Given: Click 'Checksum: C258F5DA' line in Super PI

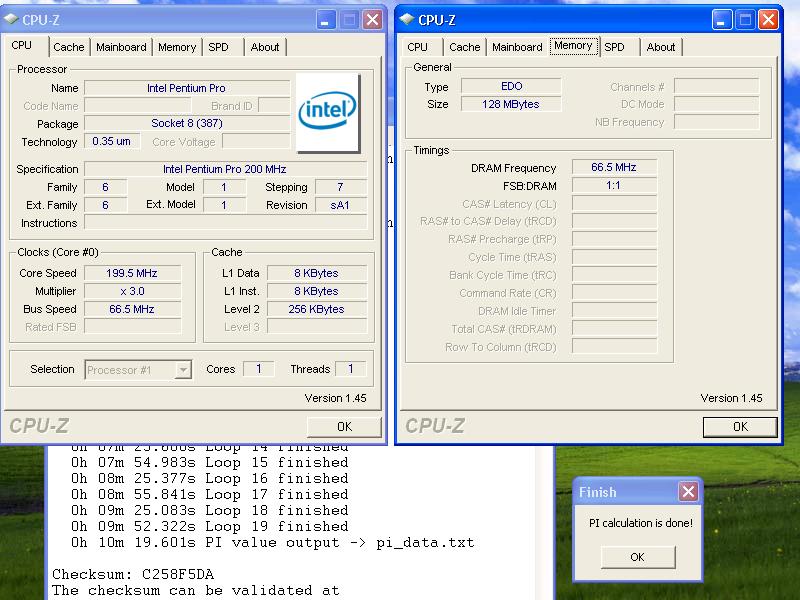Looking at the screenshot, I should click(133, 574).
